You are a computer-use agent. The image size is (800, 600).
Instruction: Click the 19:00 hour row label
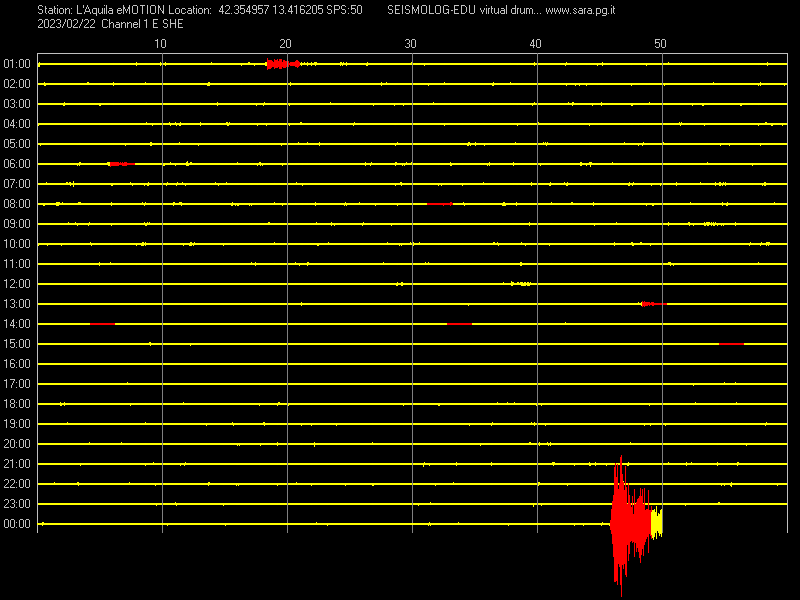[17, 424]
